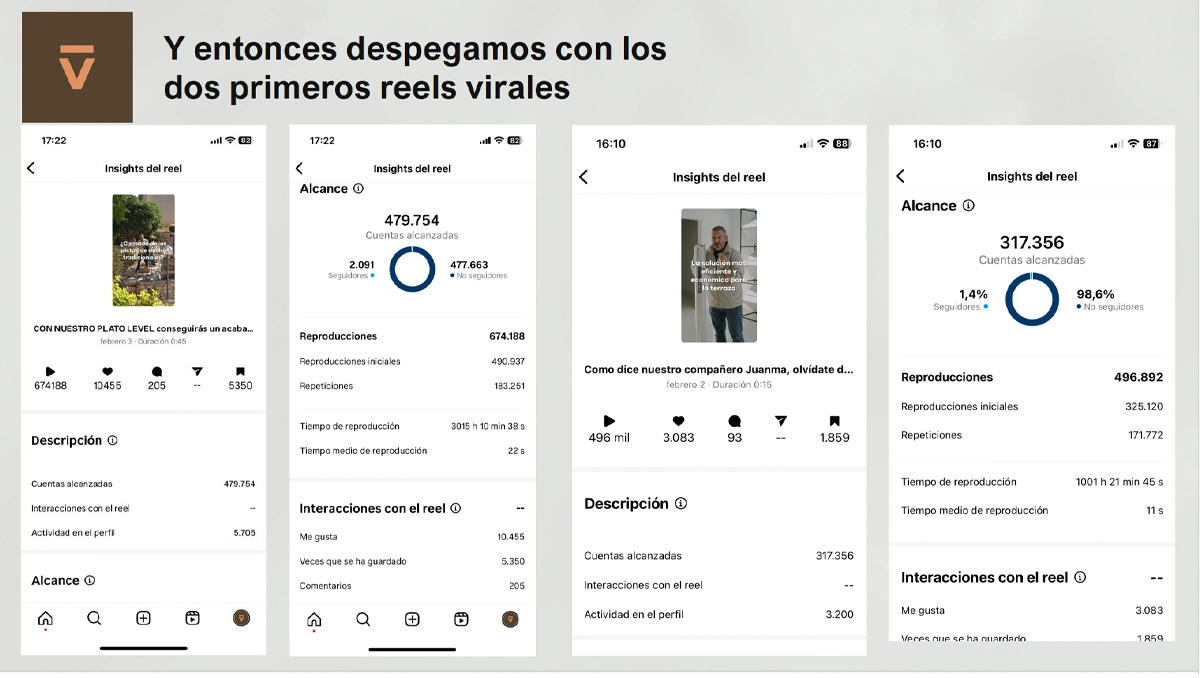Open the PLATO LEVEL reel thumbnail

(x=143, y=250)
